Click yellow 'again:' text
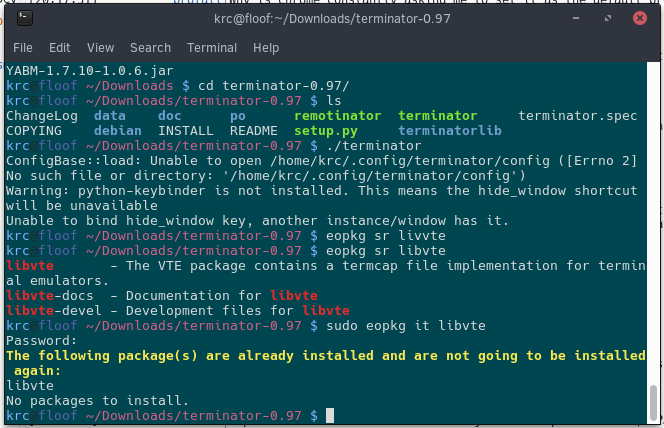This screenshot has height=428, width=664. [x=38, y=371]
